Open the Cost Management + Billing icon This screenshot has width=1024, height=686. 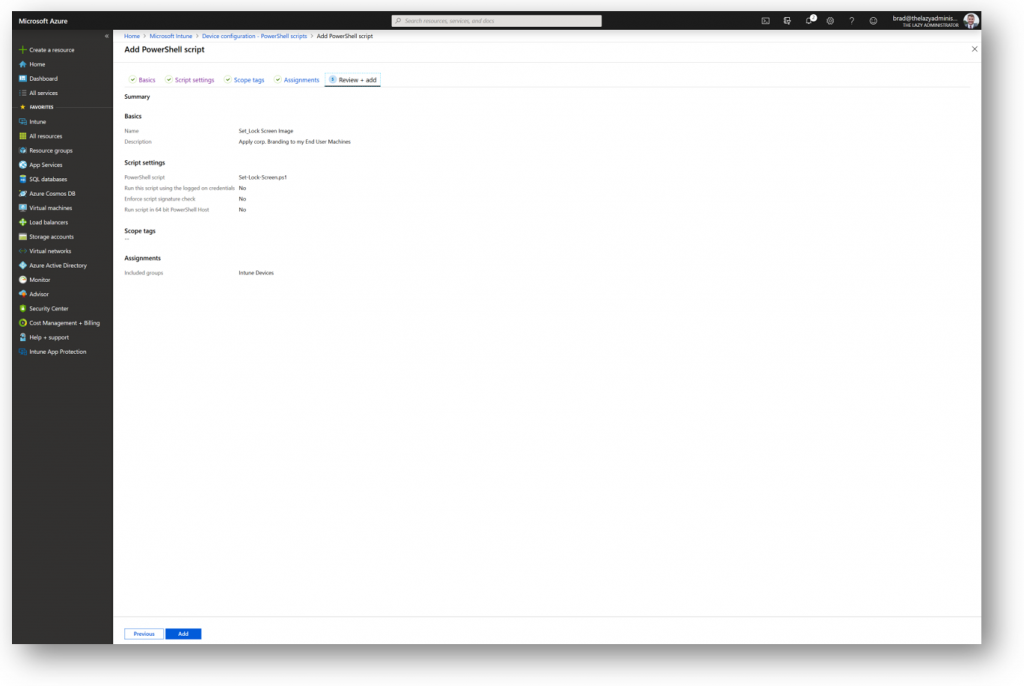click(x=23, y=323)
